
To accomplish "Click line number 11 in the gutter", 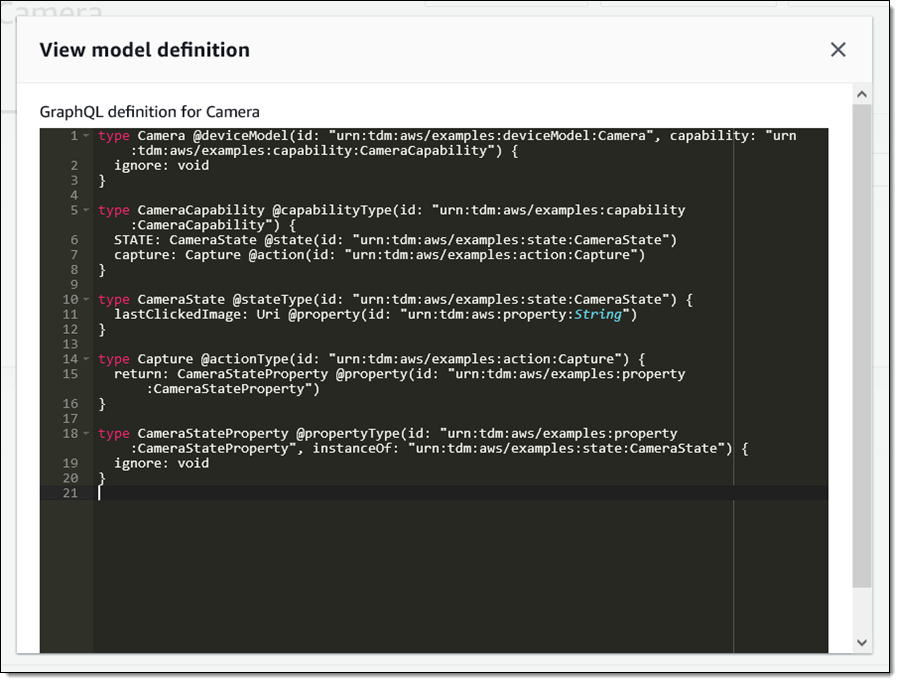I will [x=70, y=314].
